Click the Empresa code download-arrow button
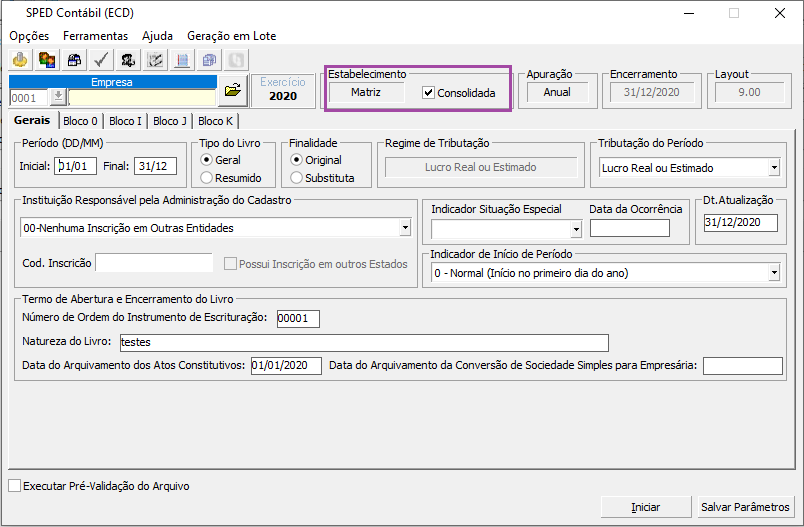 click(x=58, y=97)
